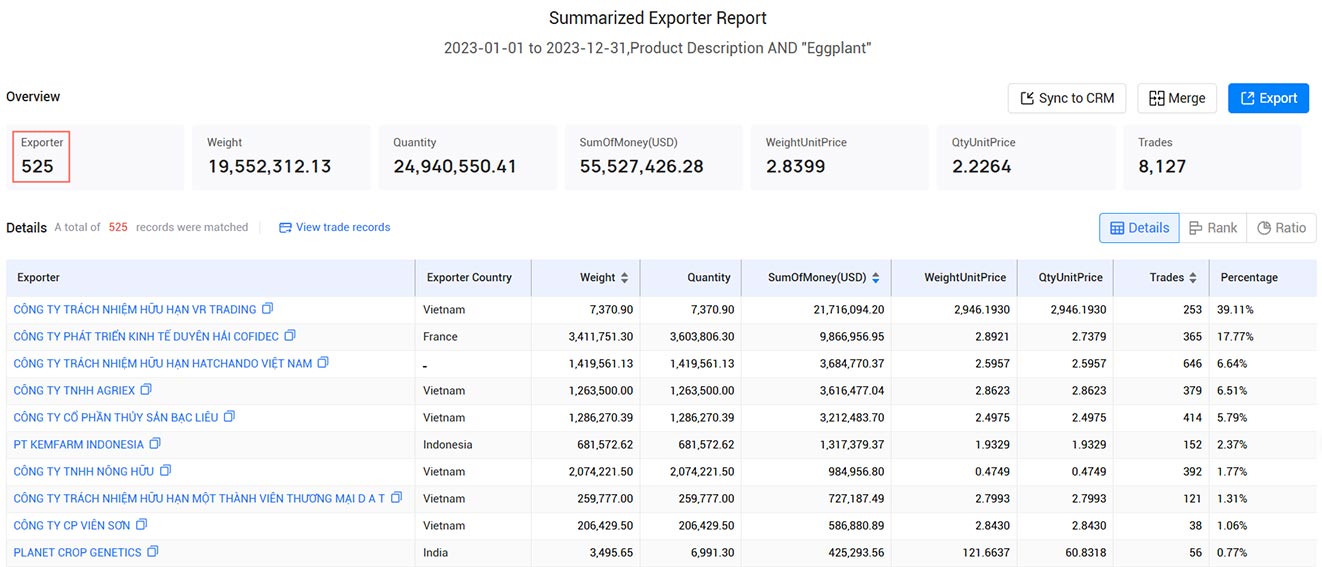Copy VR TRADING exporter name icon

268,309
